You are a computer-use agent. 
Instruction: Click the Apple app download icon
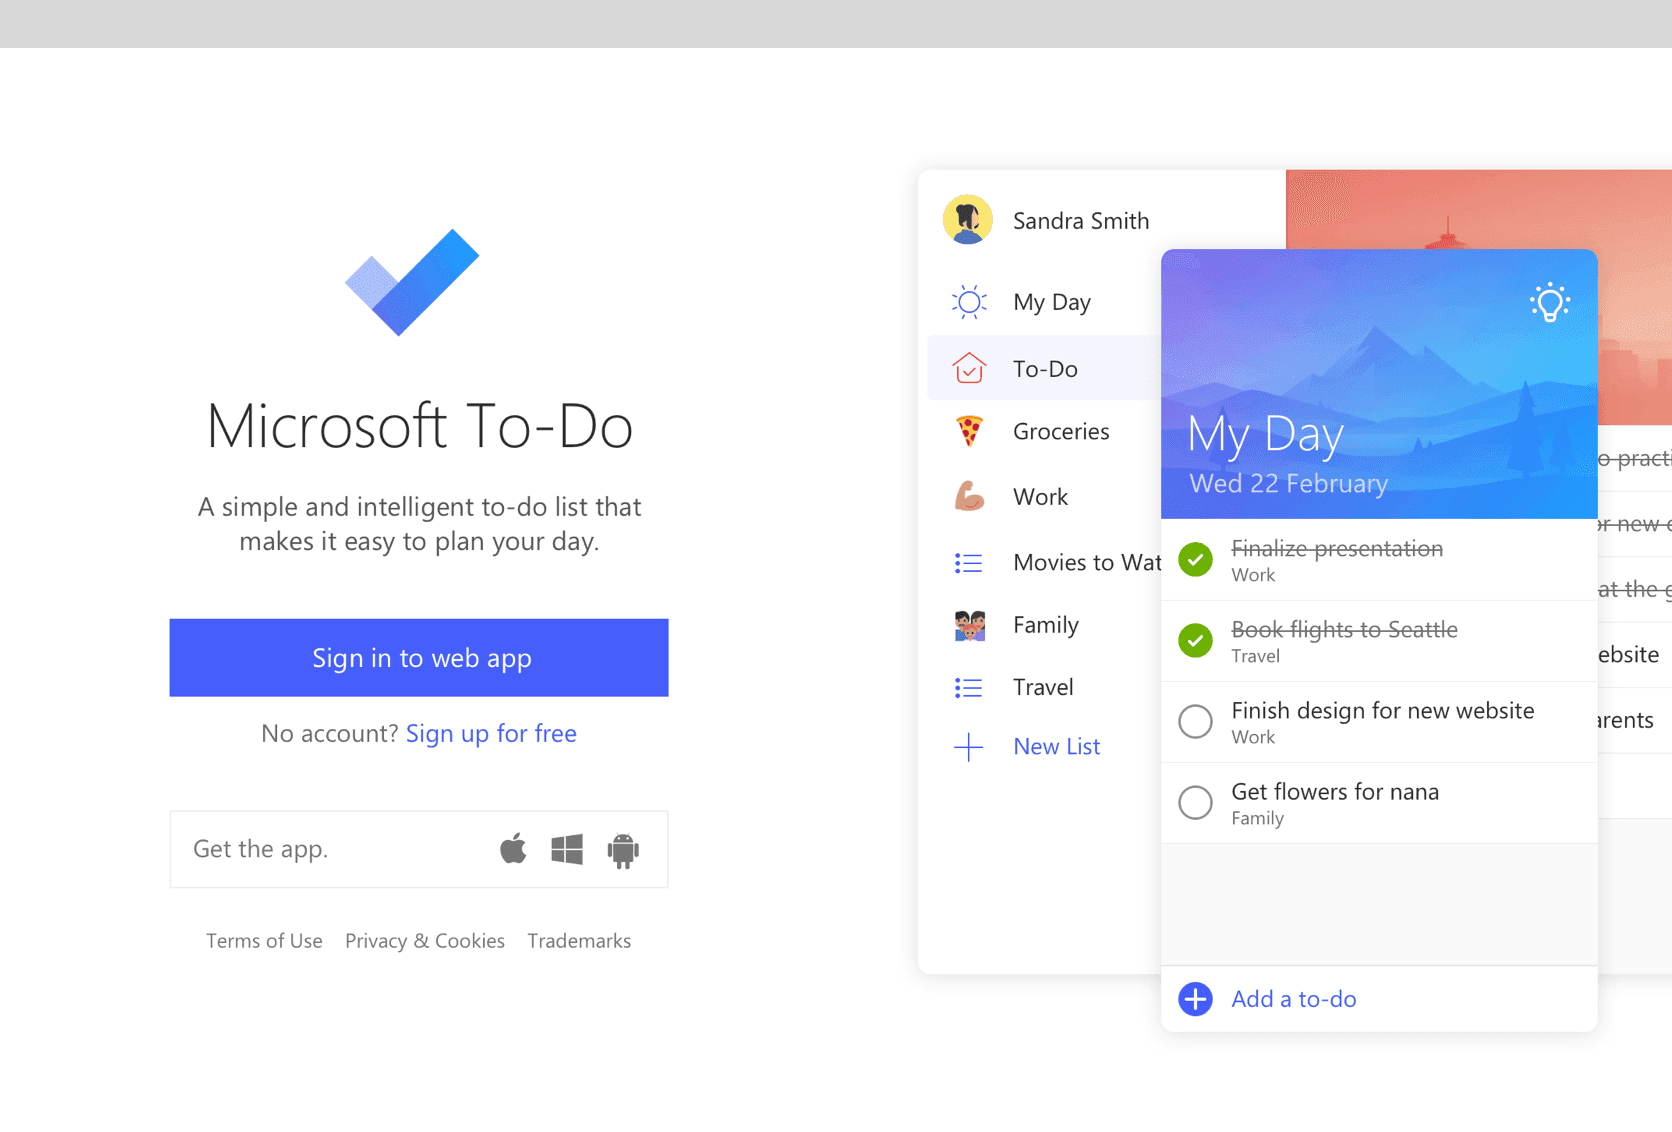[x=513, y=849]
